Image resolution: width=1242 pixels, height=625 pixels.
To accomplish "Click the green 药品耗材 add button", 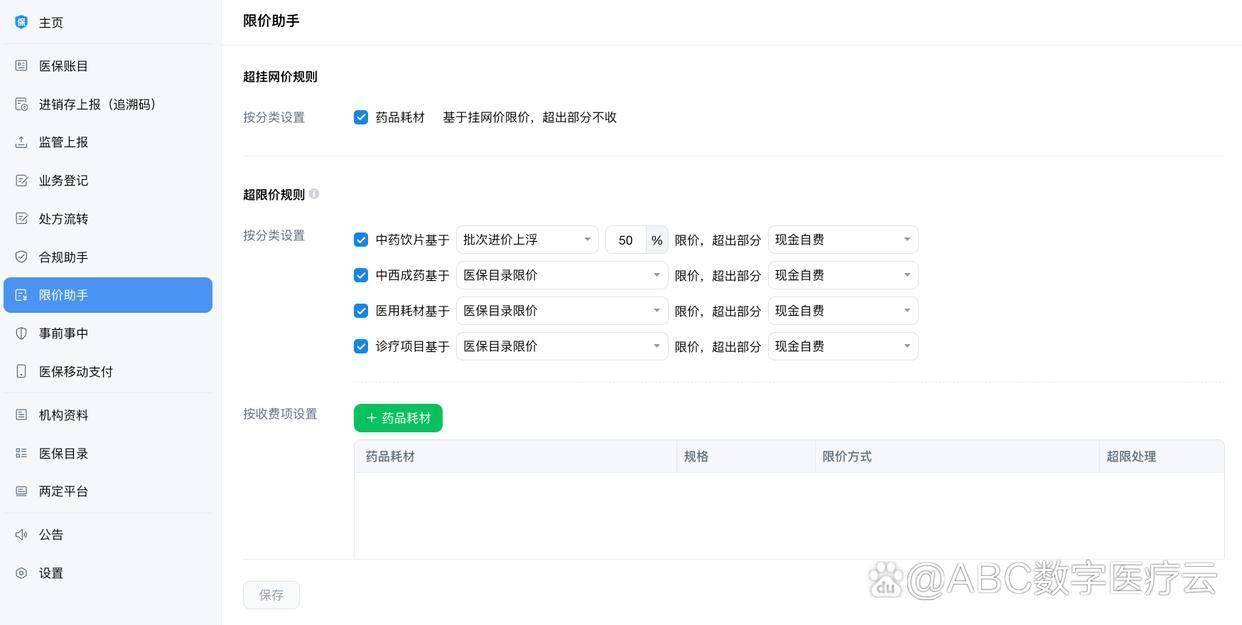I will pyautogui.click(x=398, y=418).
